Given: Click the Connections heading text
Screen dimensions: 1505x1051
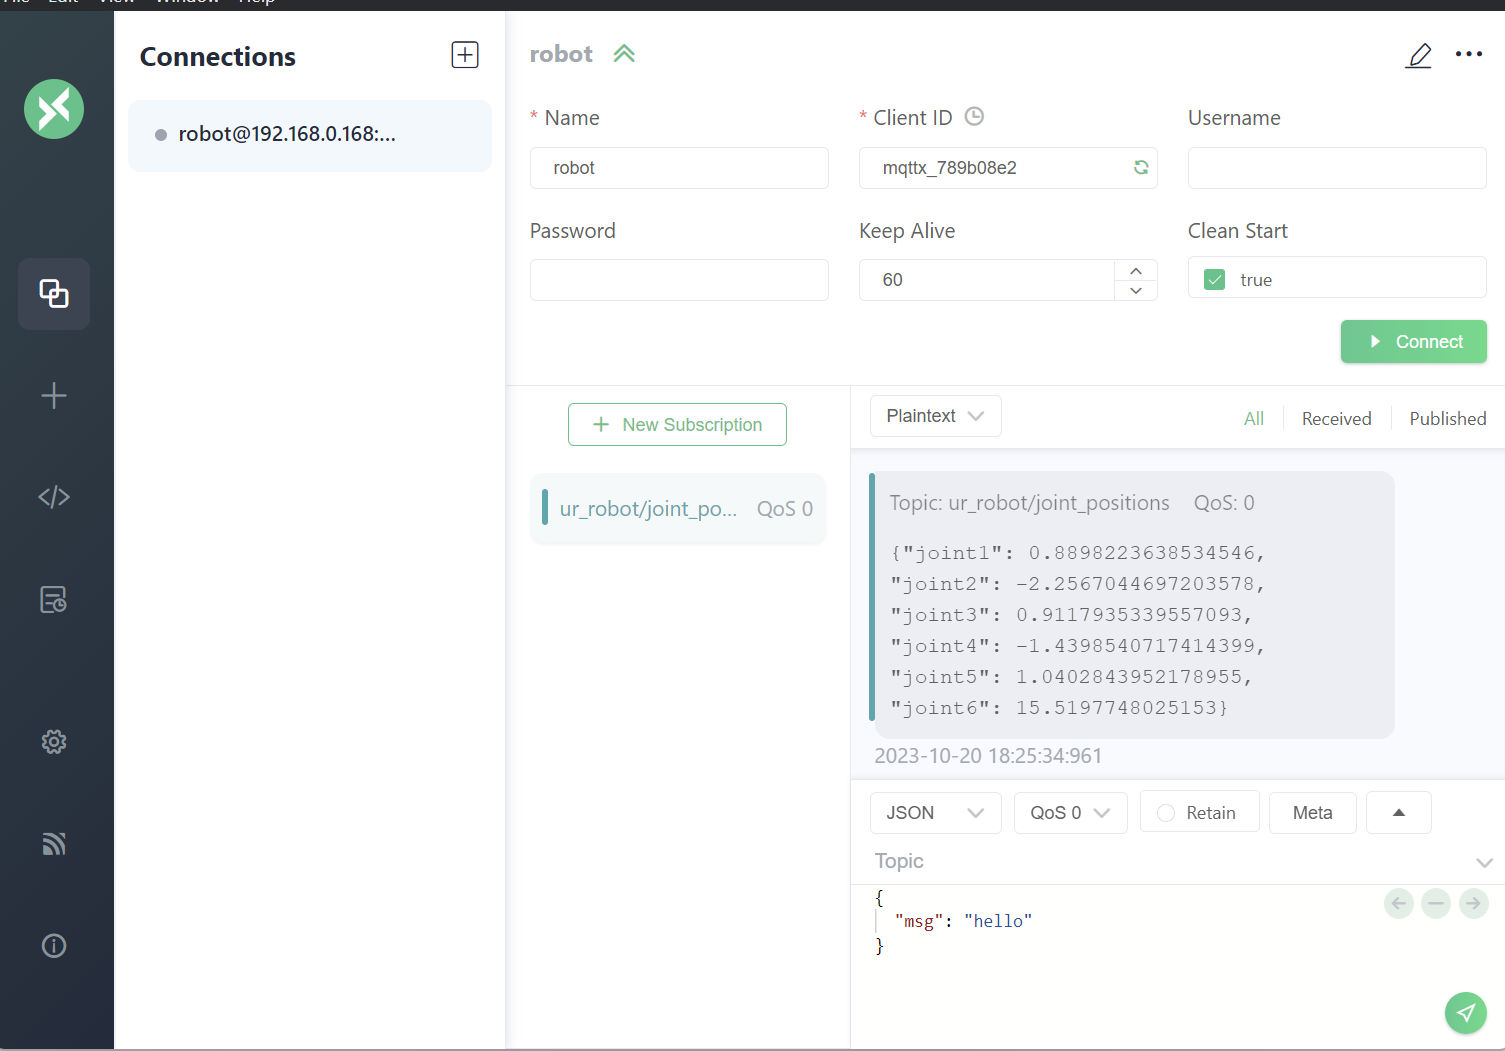Looking at the screenshot, I should (218, 57).
